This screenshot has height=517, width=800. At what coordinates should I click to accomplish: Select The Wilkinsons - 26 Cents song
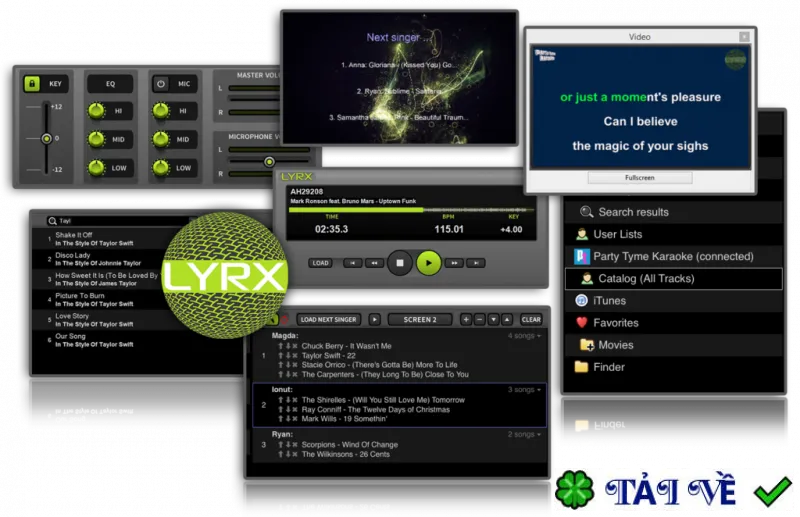coord(345,454)
